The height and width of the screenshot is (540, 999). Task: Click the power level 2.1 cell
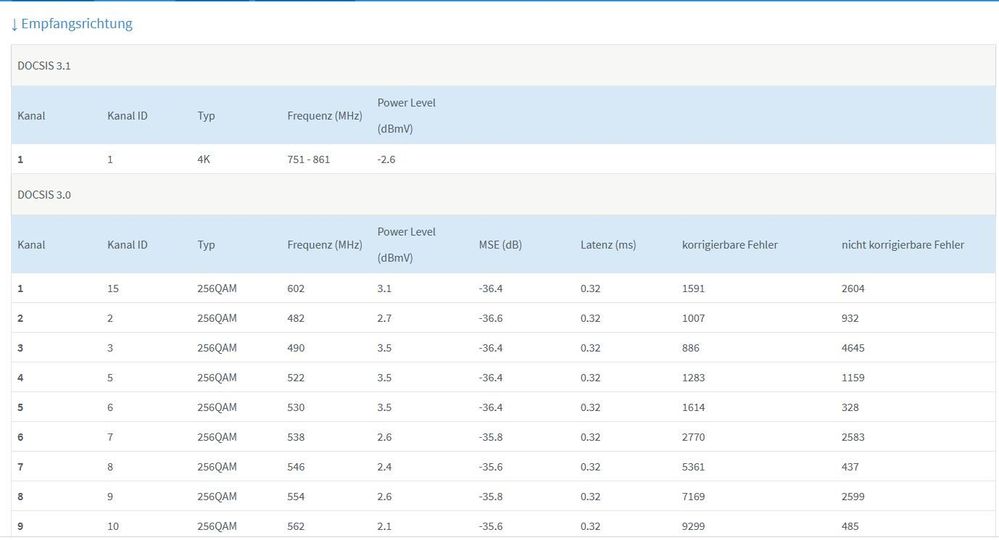[385, 527]
